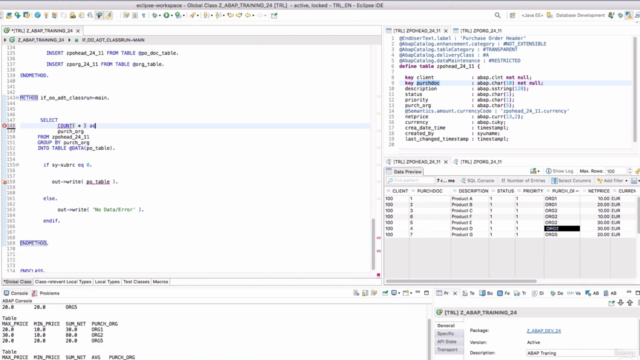Click the Console pin console icon
This screenshot has height=360, width=640.
tap(385, 293)
